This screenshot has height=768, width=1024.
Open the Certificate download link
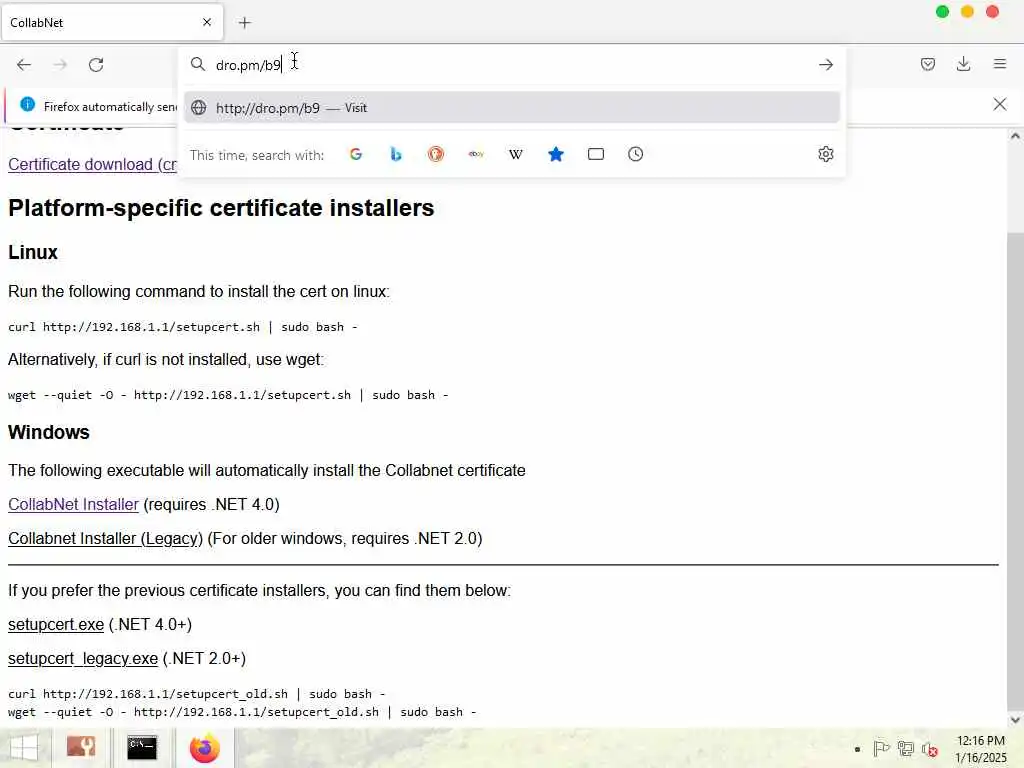tap(93, 164)
